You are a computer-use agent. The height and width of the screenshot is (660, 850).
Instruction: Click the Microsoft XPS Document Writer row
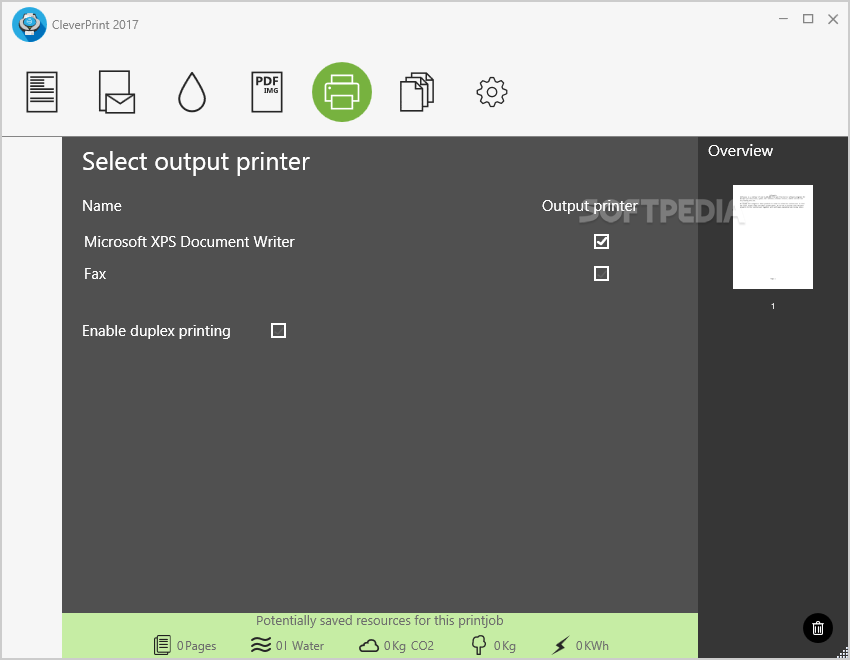pos(347,242)
